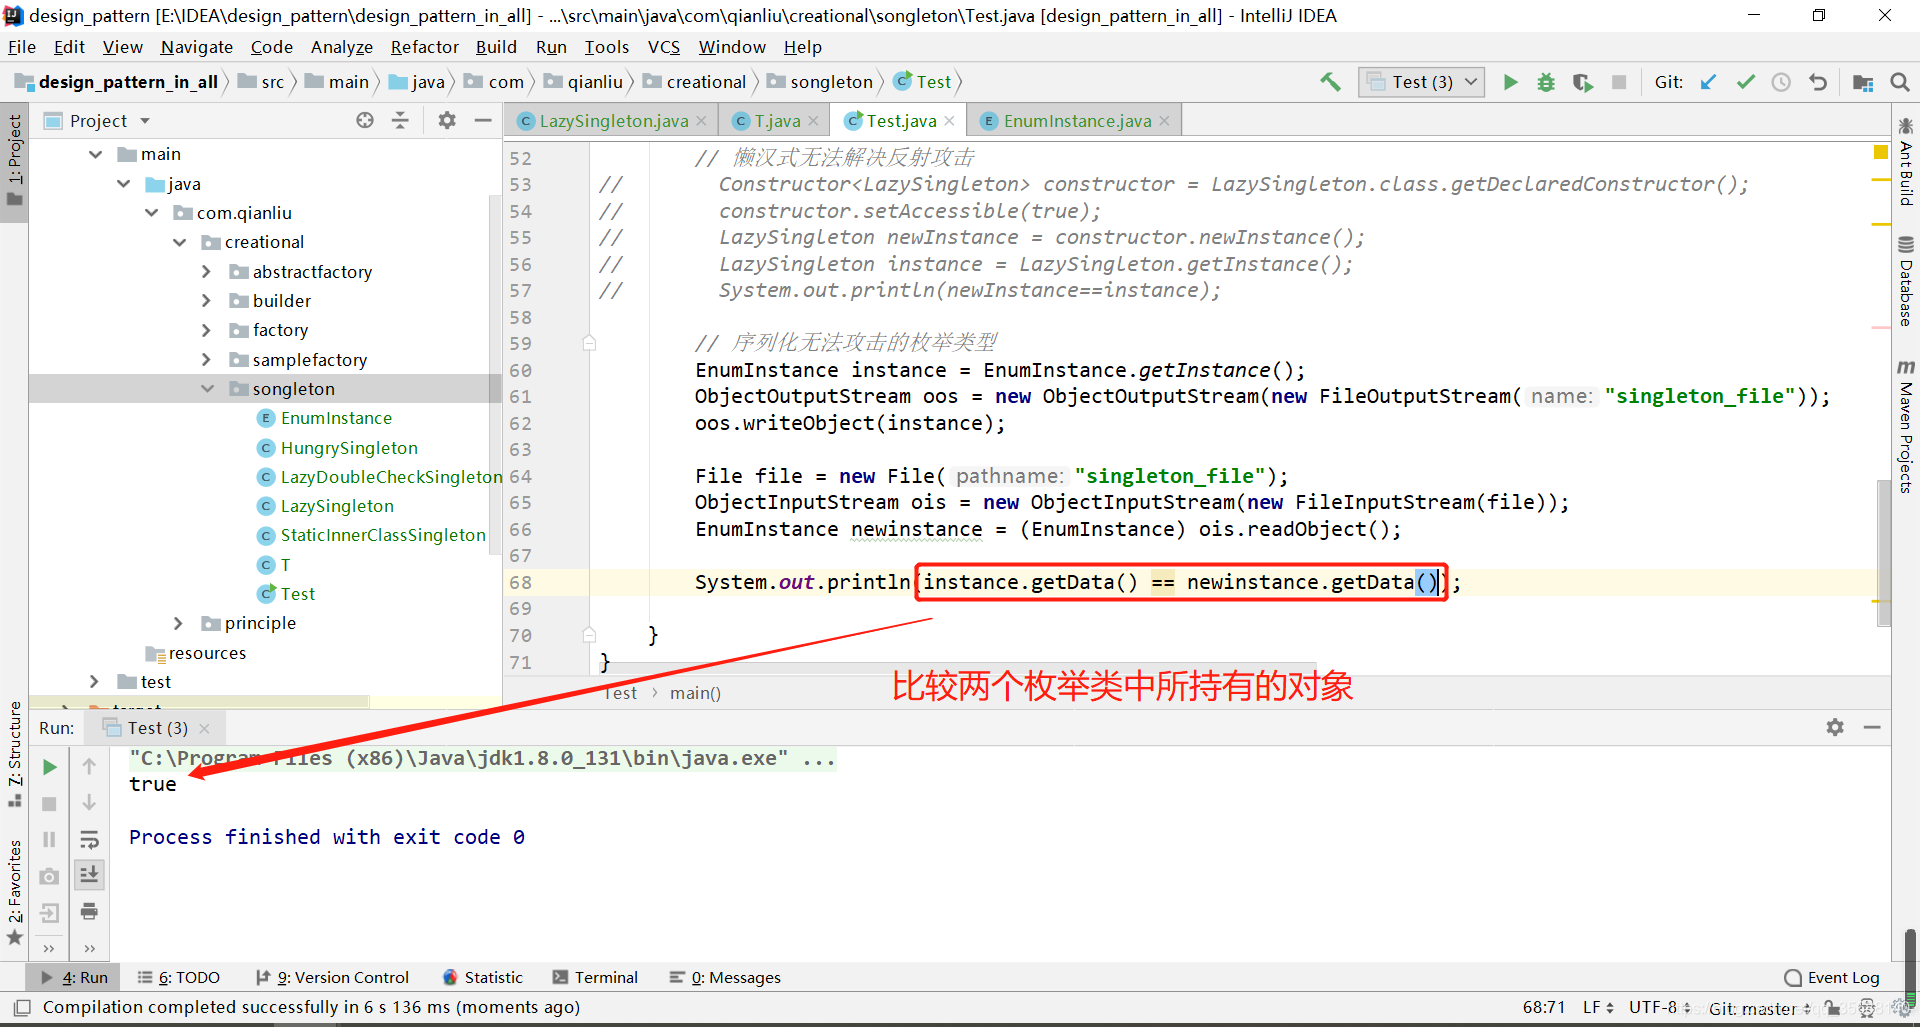
Task: Open the Analyze menu
Action: pos(341,47)
